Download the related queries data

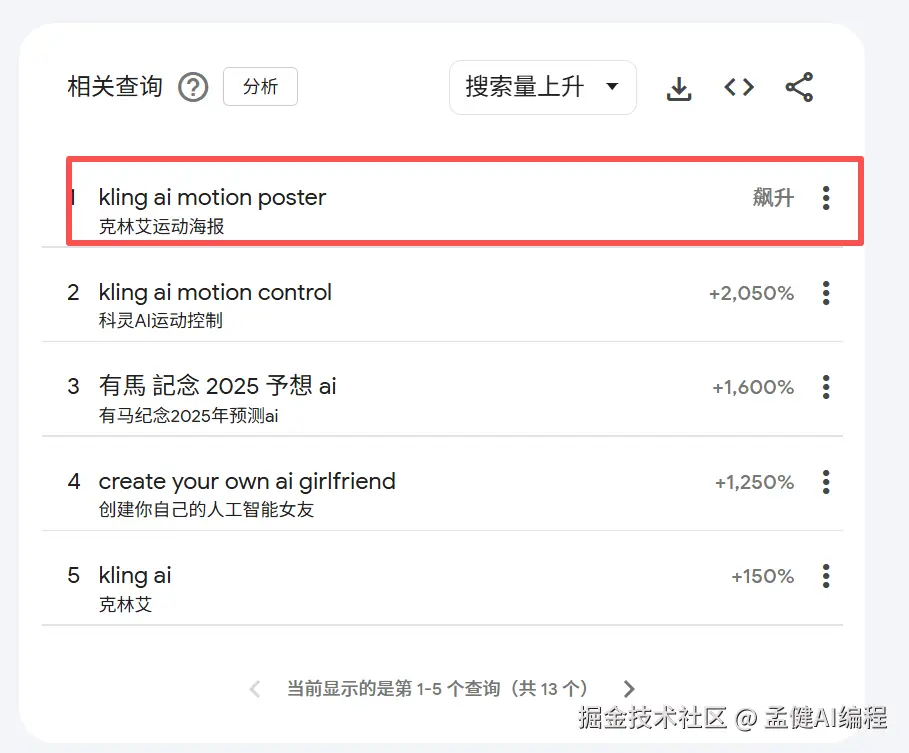coord(679,88)
